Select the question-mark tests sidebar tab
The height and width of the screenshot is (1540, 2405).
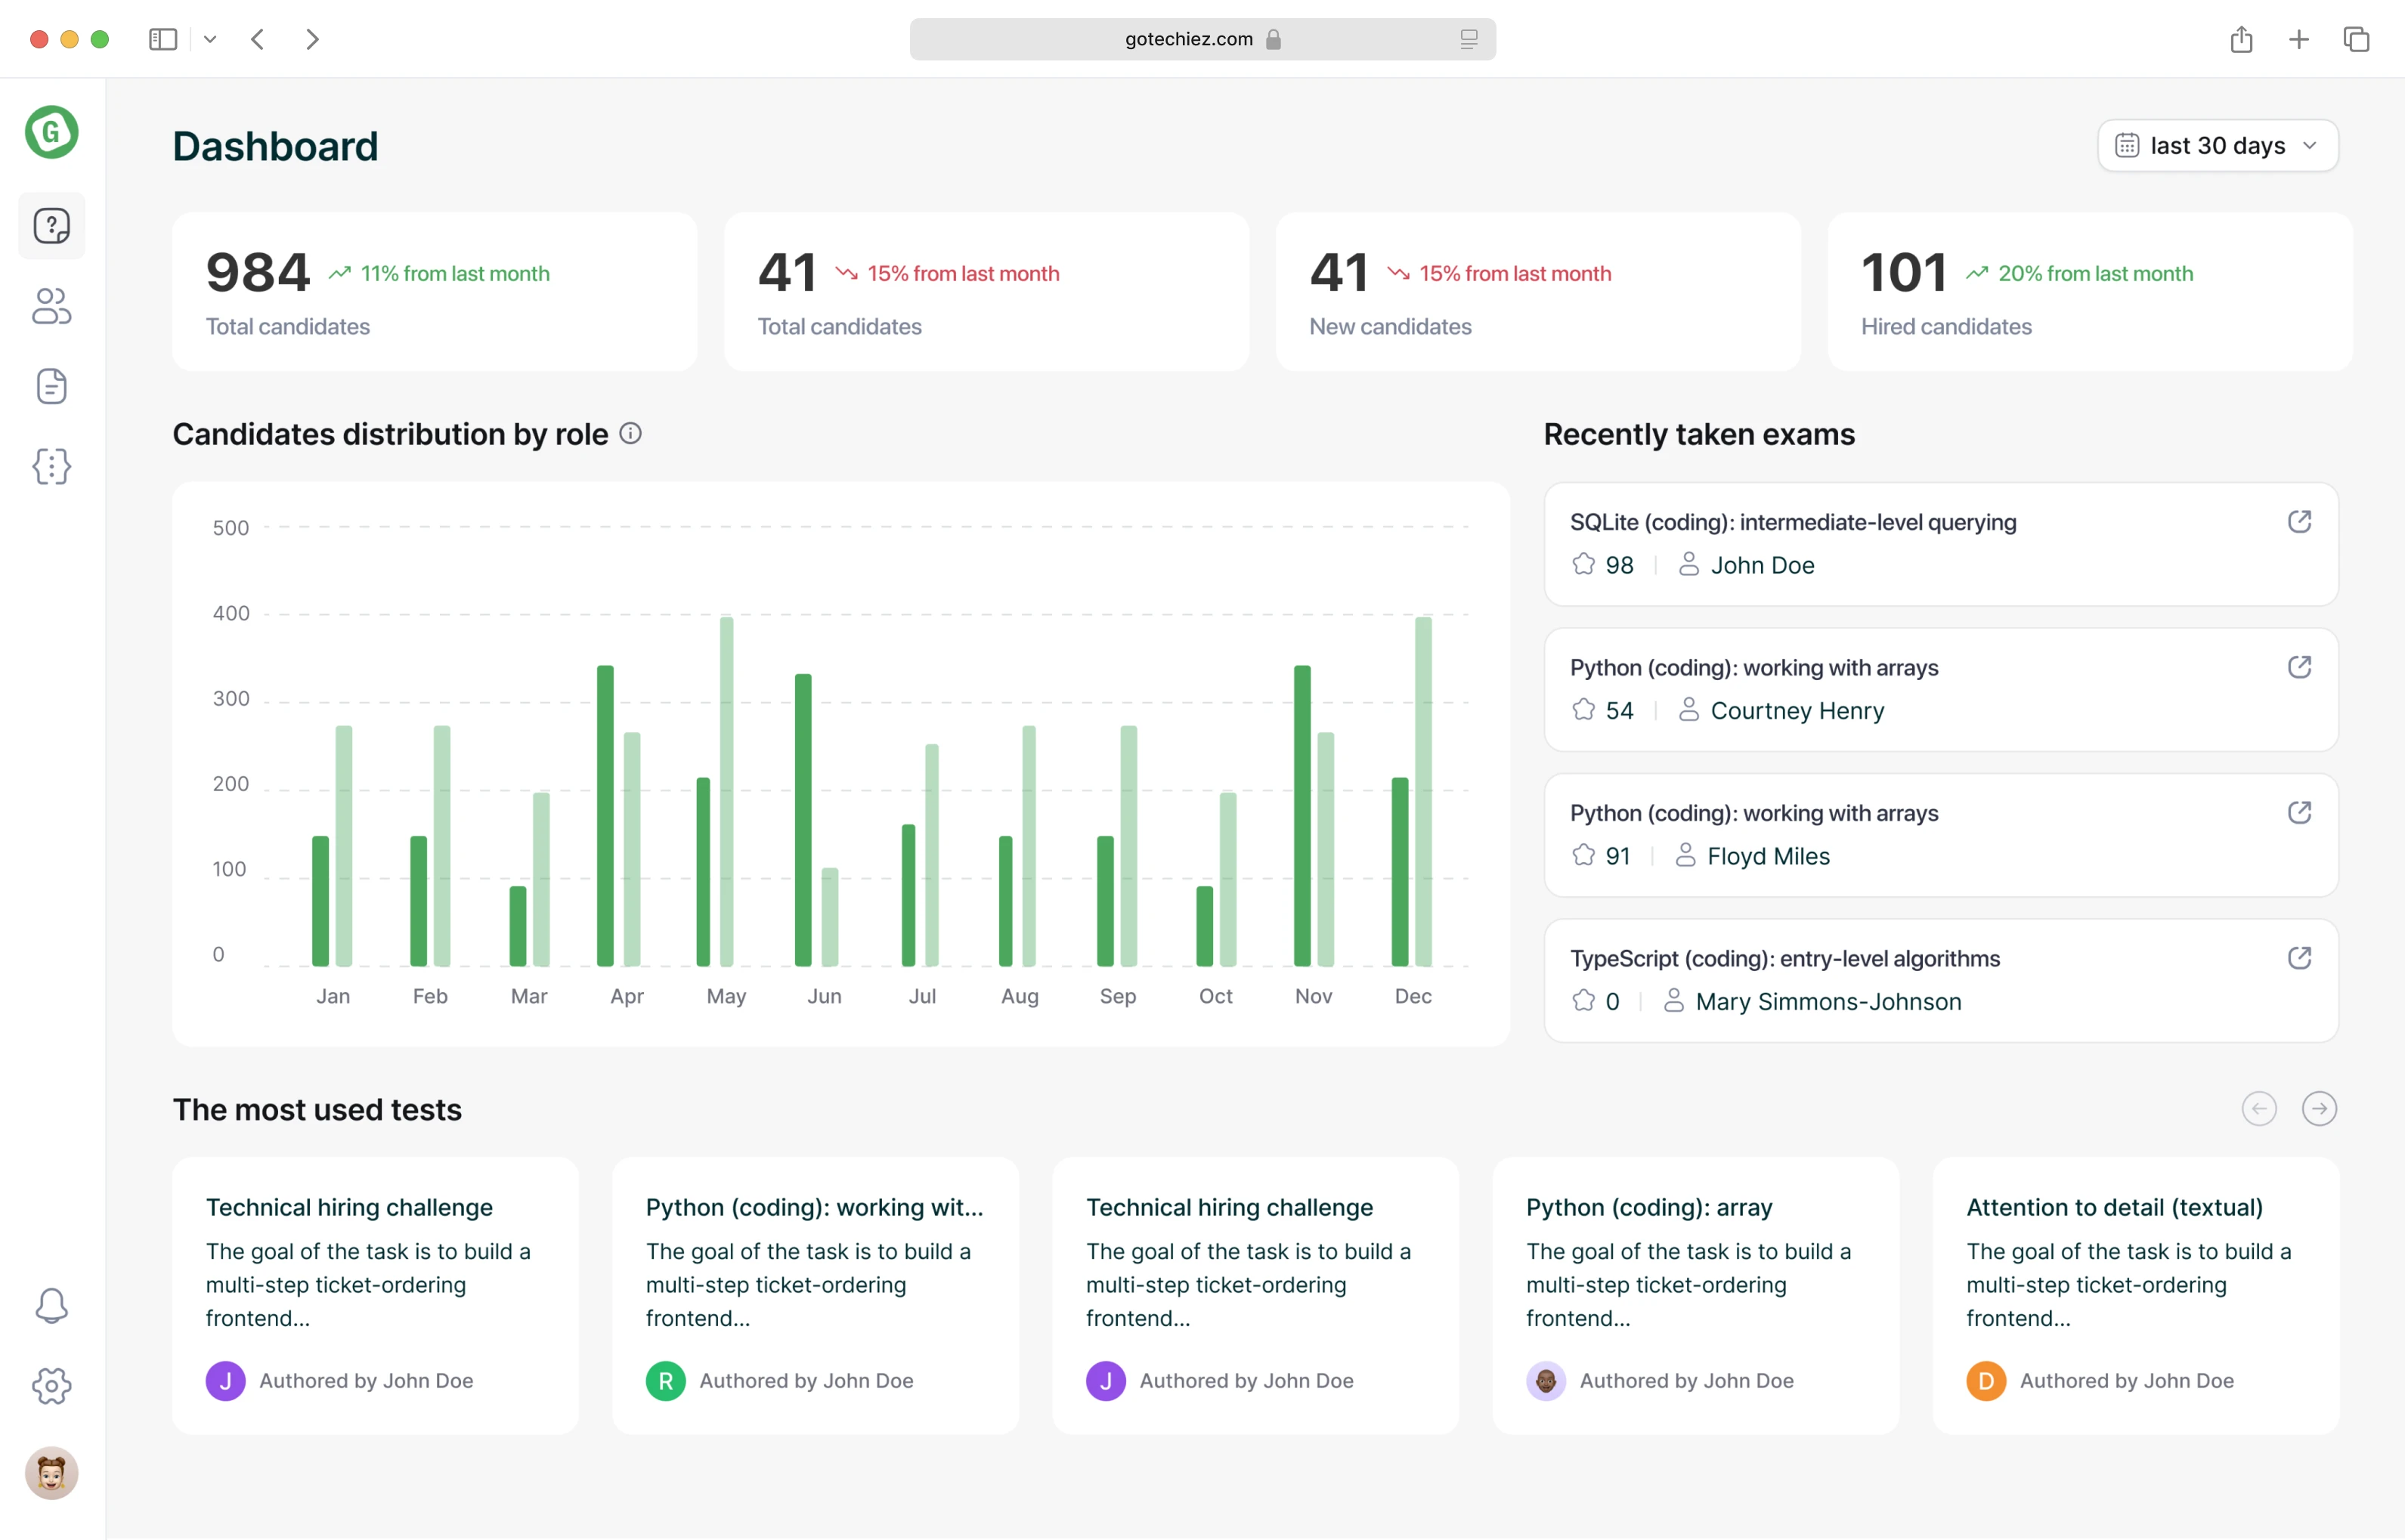click(x=51, y=226)
